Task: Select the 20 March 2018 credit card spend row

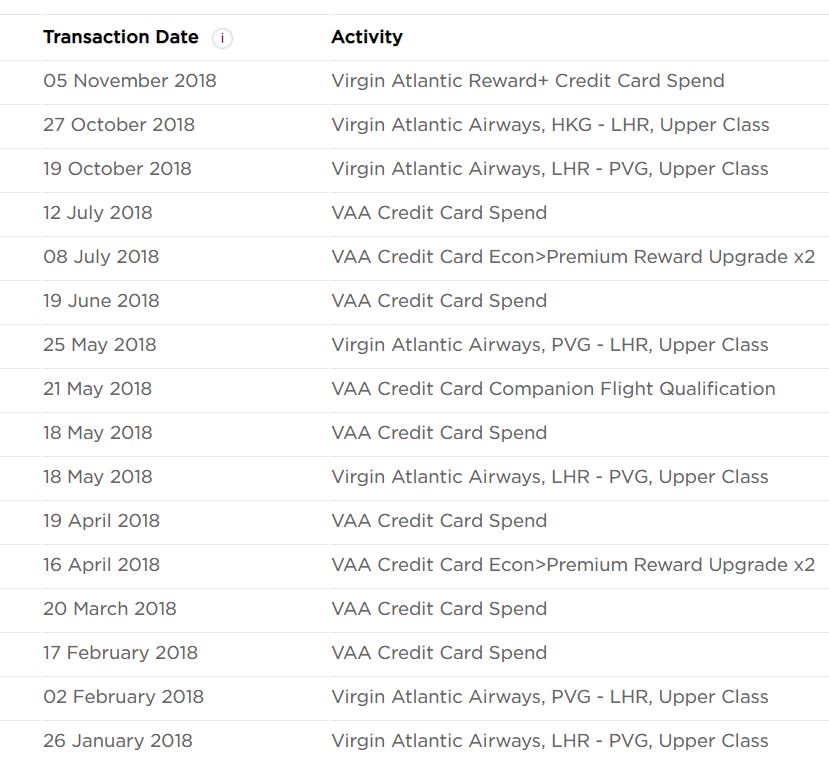Action: click(x=414, y=609)
